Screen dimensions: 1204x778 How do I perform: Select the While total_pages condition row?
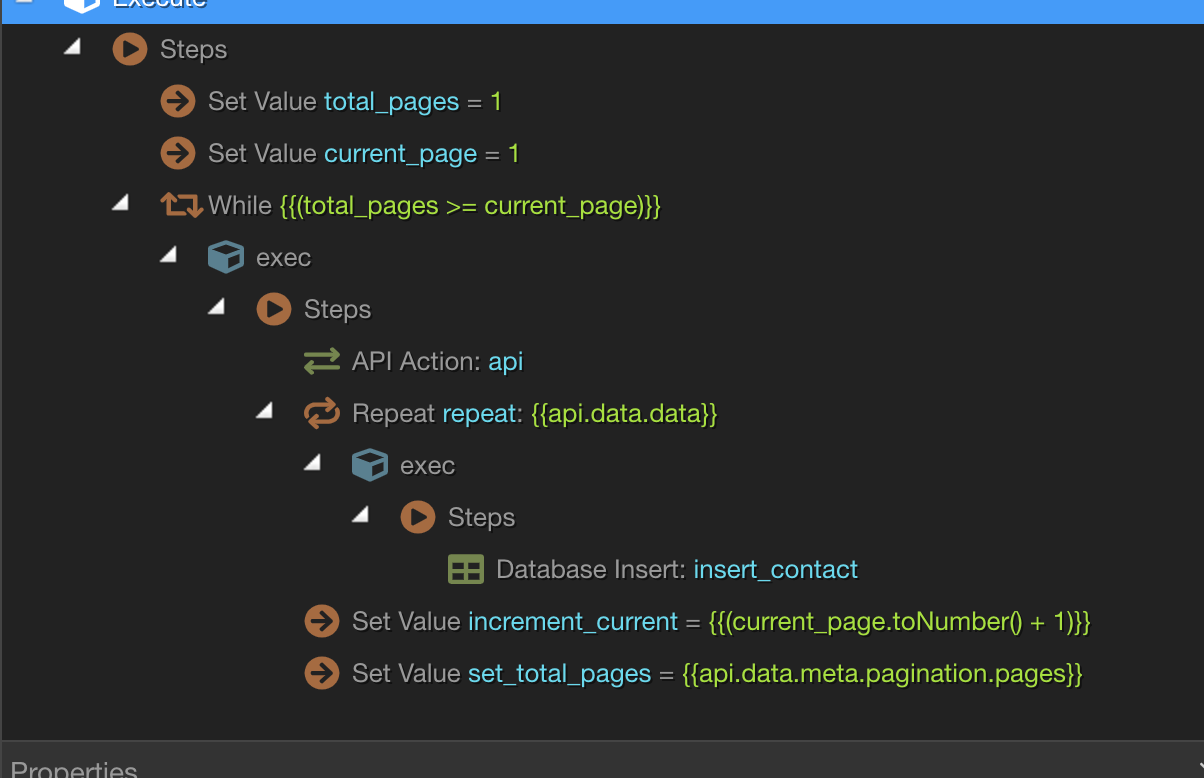pyautogui.click(x=434, y=205)
